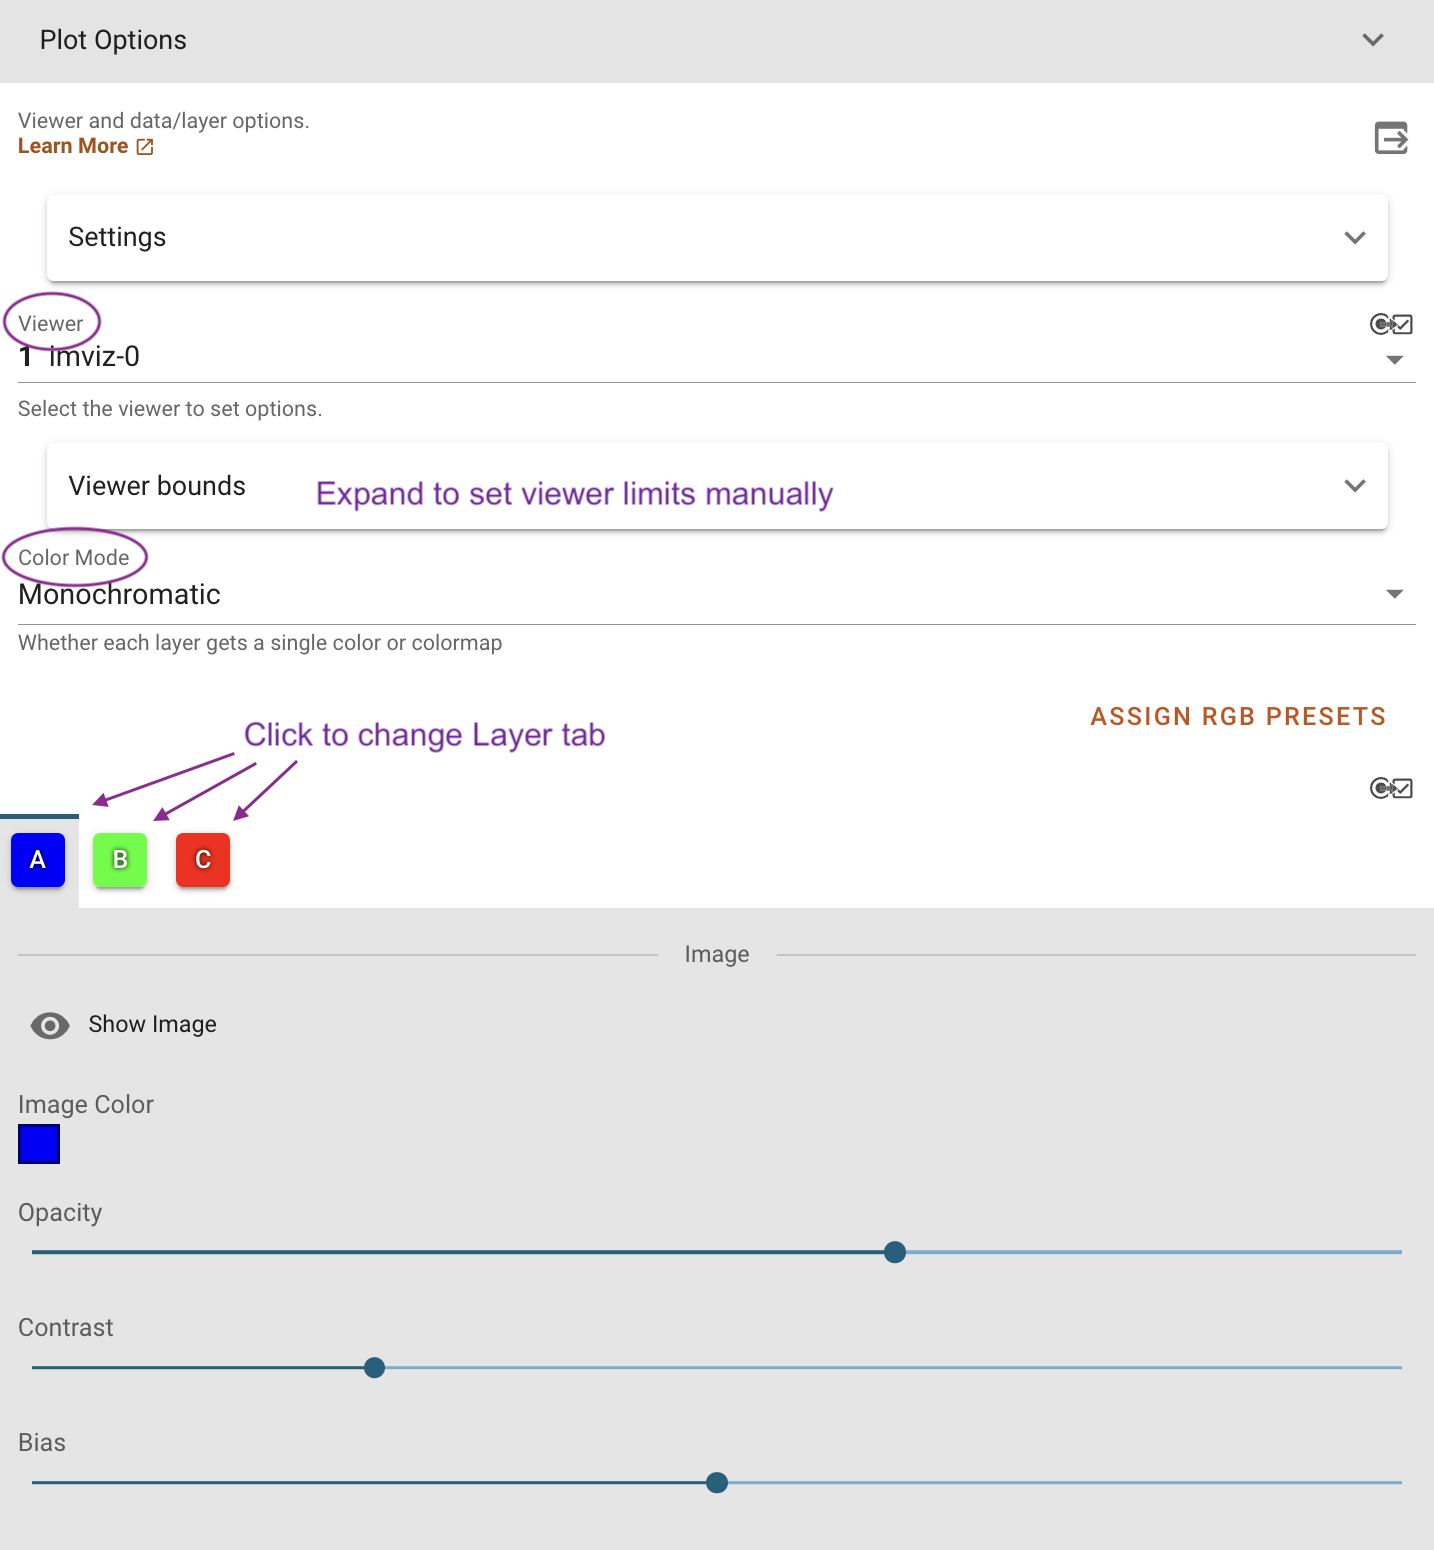Enable multiselect for layer selection
Screen dimensions: 1434x1550
click(1390, 788)
